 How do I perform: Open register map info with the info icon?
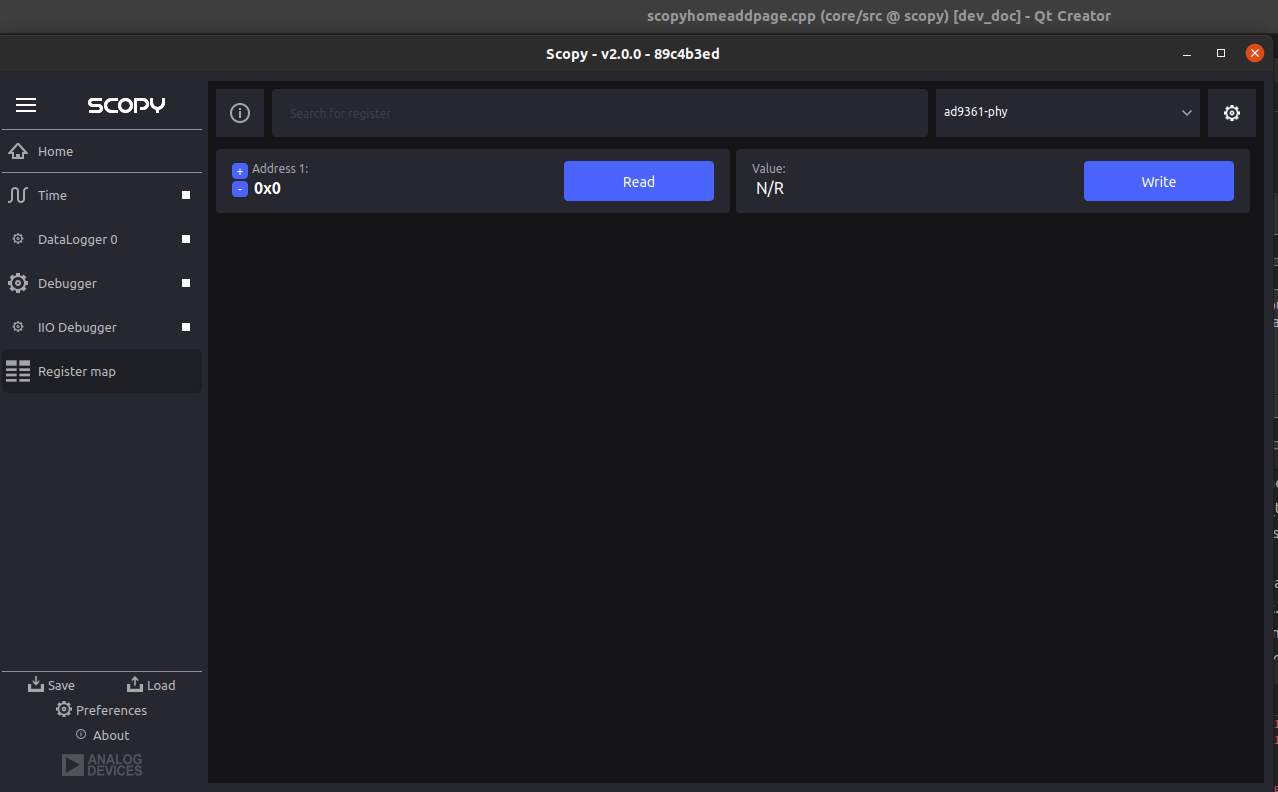(x=240, y=113)
